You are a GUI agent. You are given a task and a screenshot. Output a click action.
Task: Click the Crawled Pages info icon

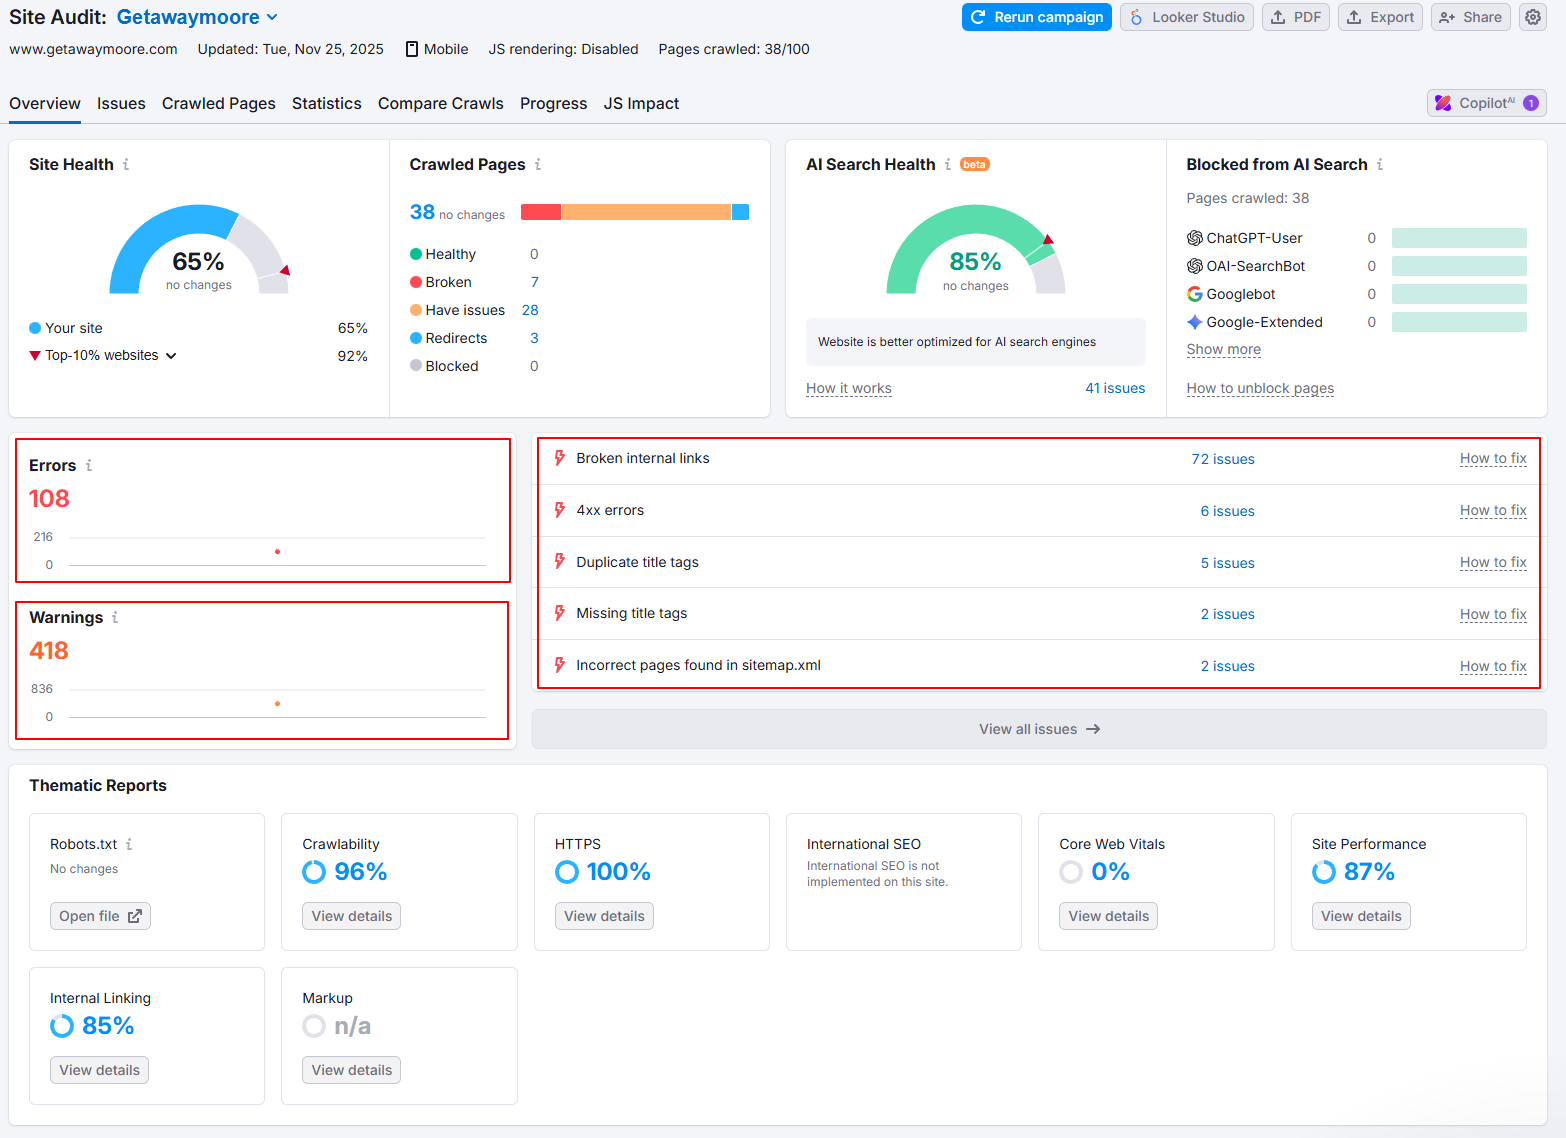[538, 164]
